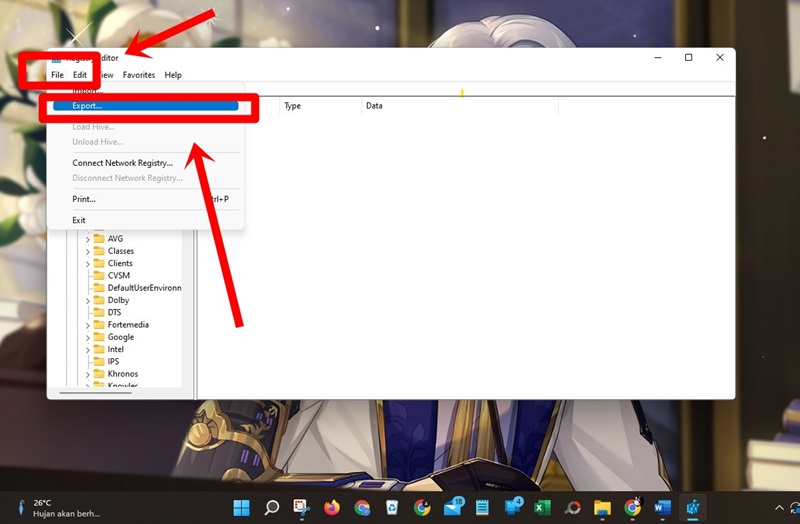
Task: Click the CVSM folder icon
Action: 99,275
